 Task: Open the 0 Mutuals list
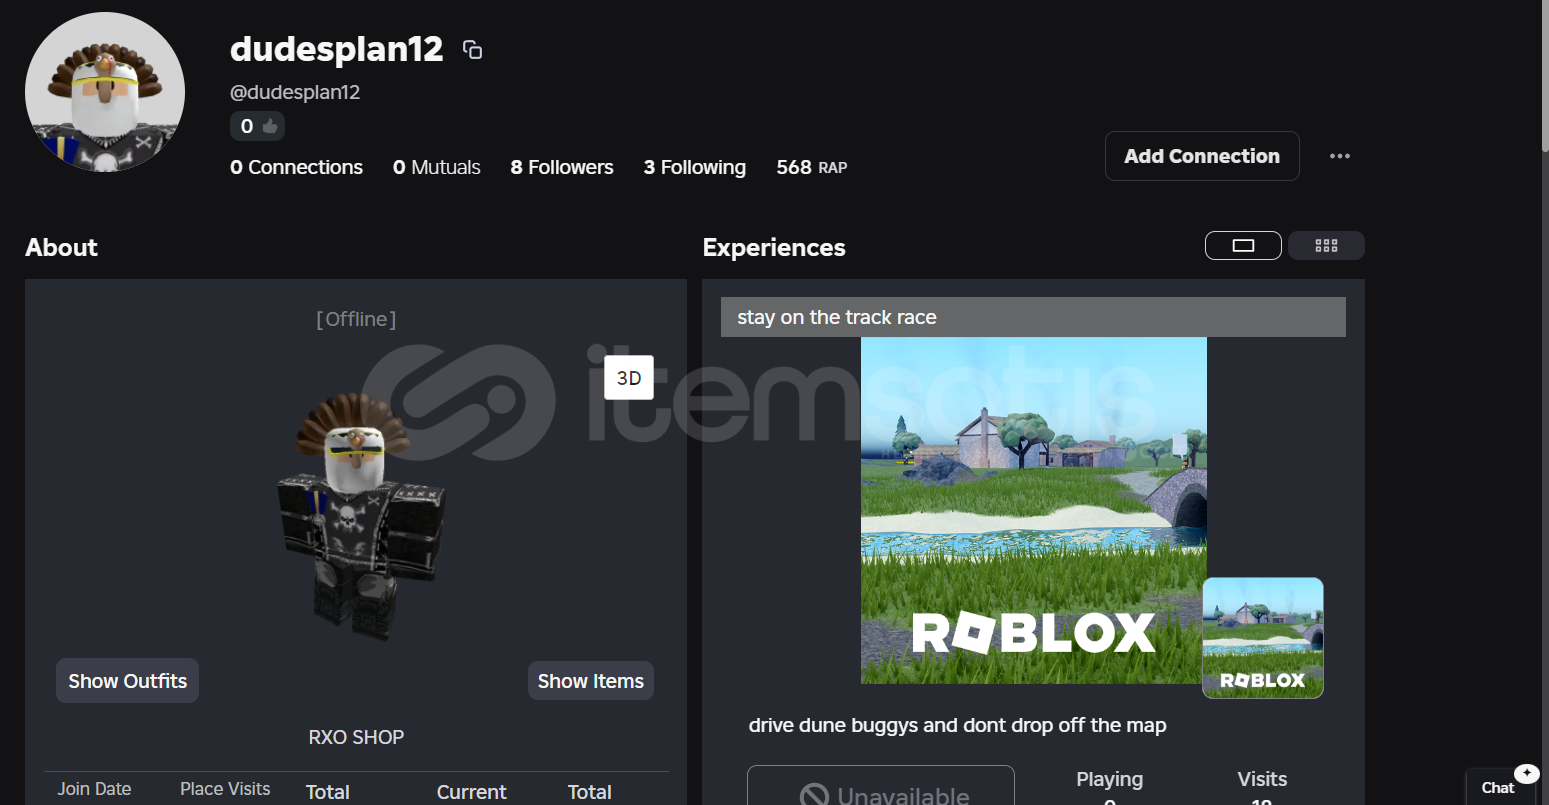pos(436,167)
